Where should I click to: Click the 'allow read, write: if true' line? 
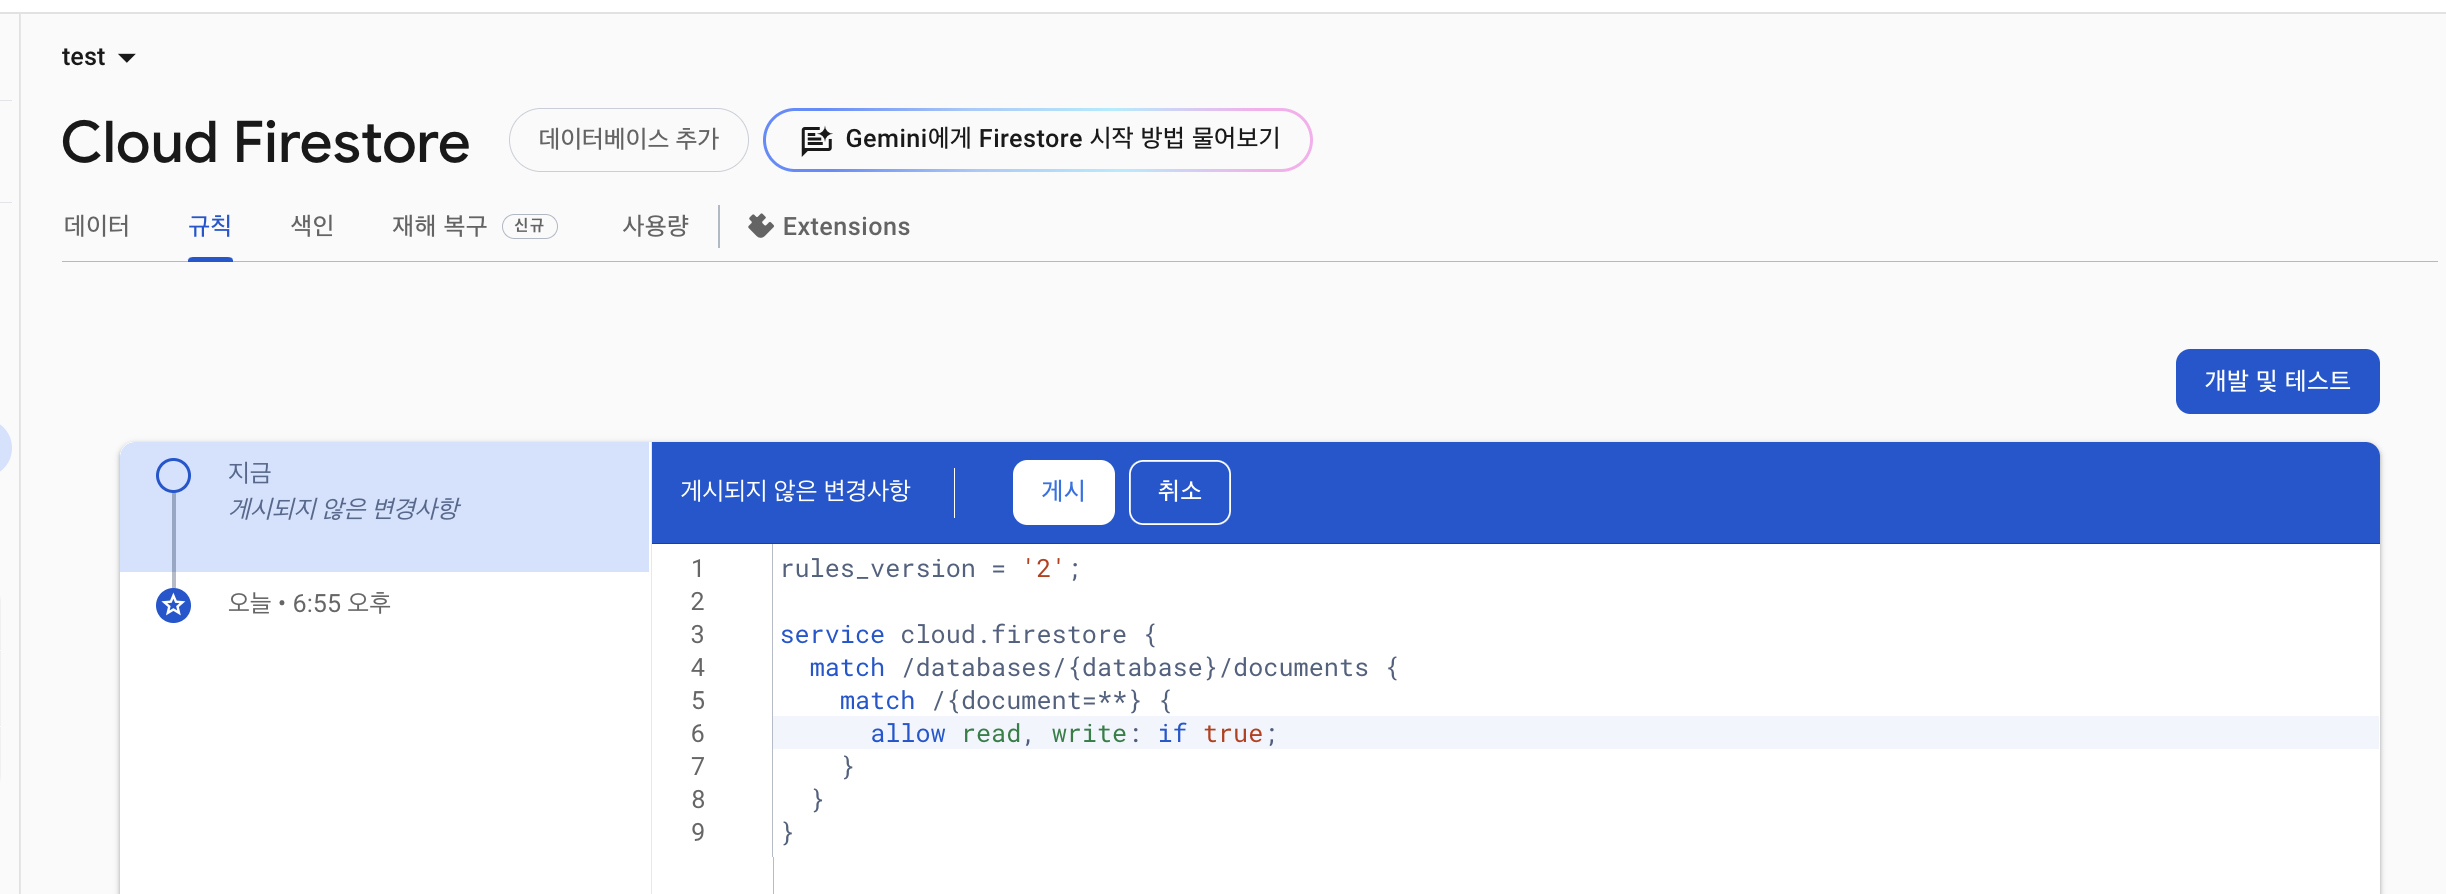point(1073,734)
